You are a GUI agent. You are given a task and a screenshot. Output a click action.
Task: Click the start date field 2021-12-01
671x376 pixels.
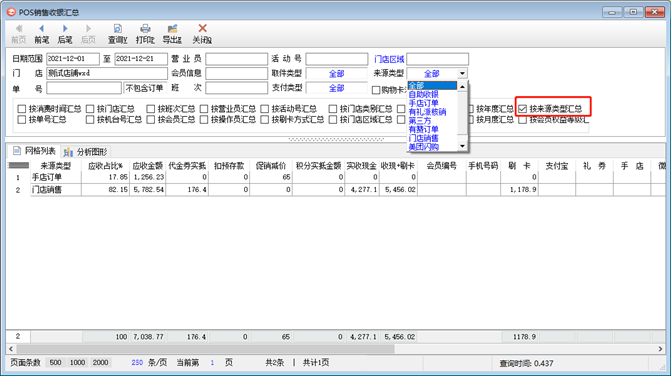(73, 59)
